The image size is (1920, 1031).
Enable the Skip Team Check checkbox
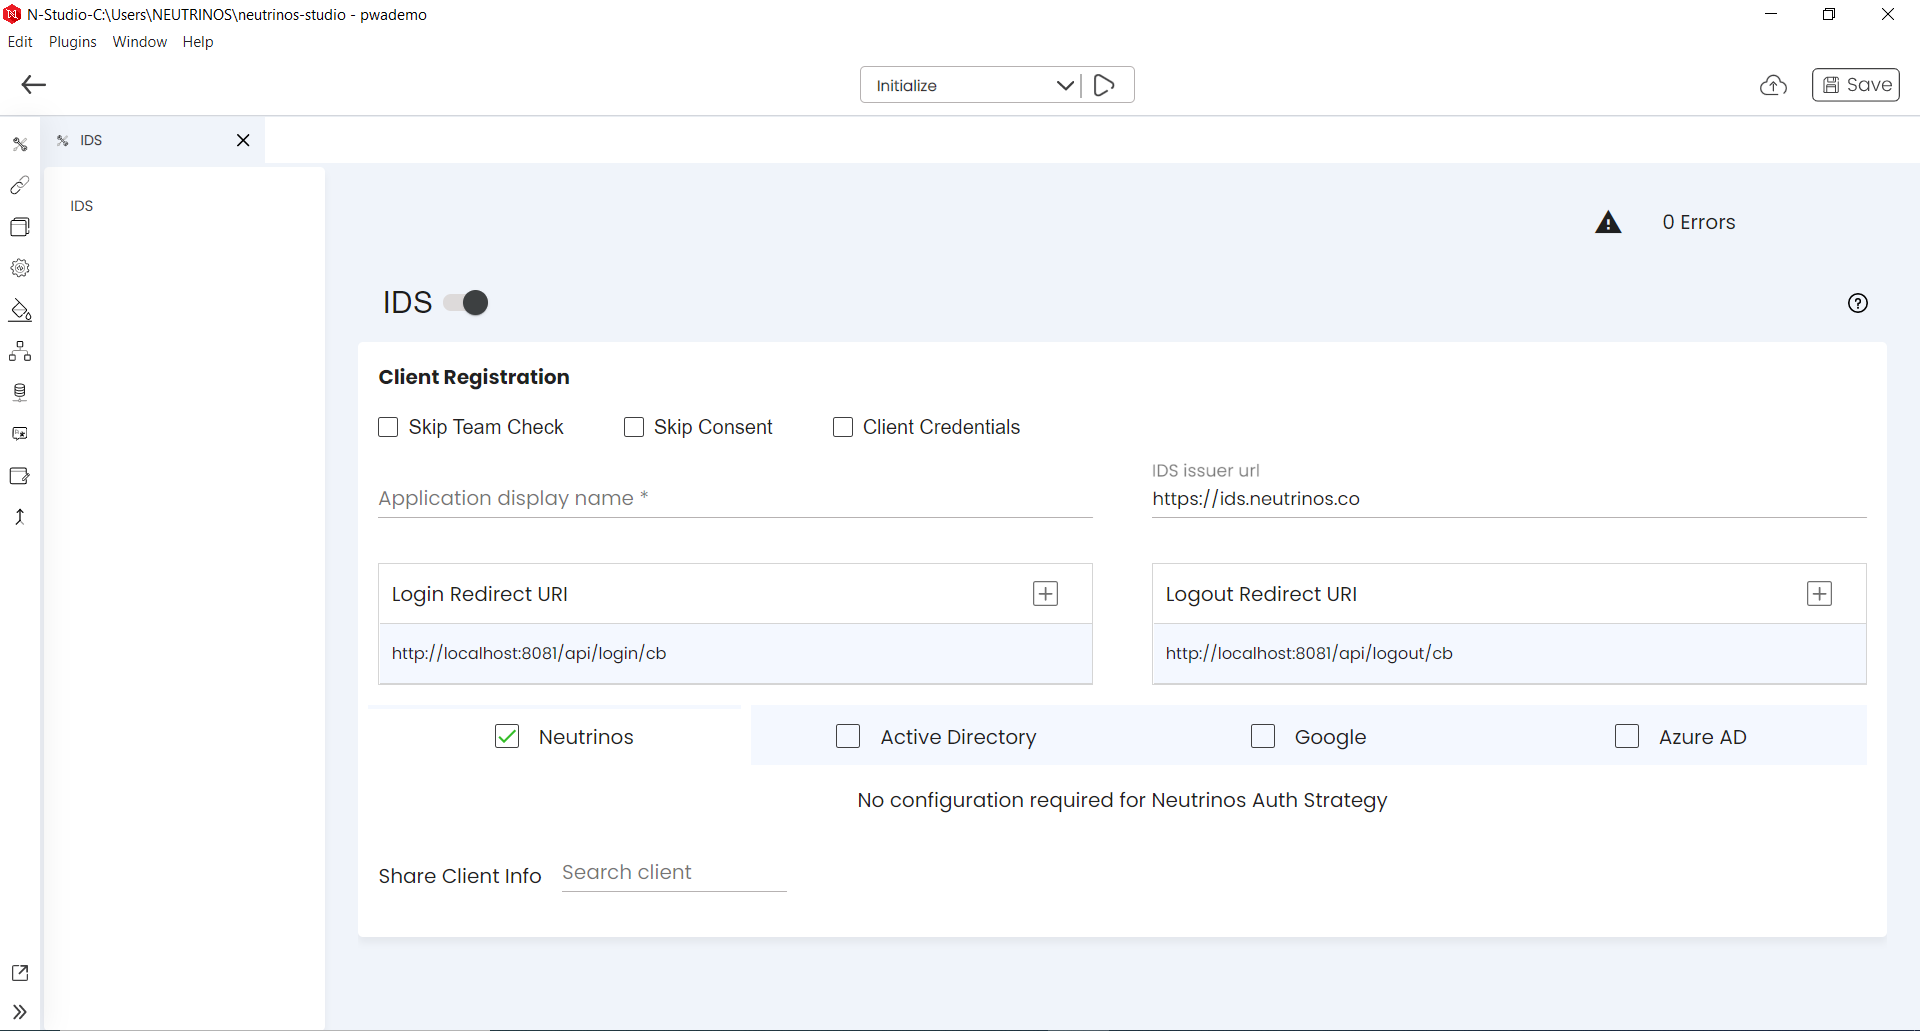(x=388, y=427)
